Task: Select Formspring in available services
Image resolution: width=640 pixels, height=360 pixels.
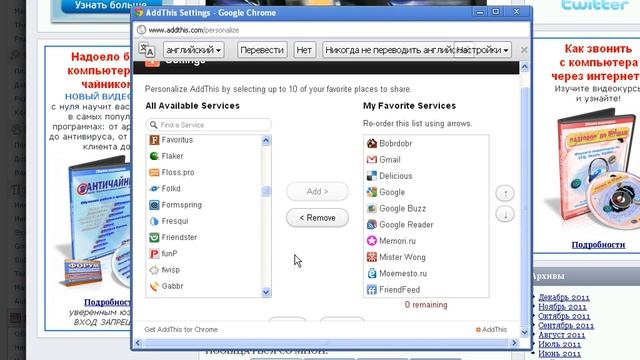Action: coord(203,205)
